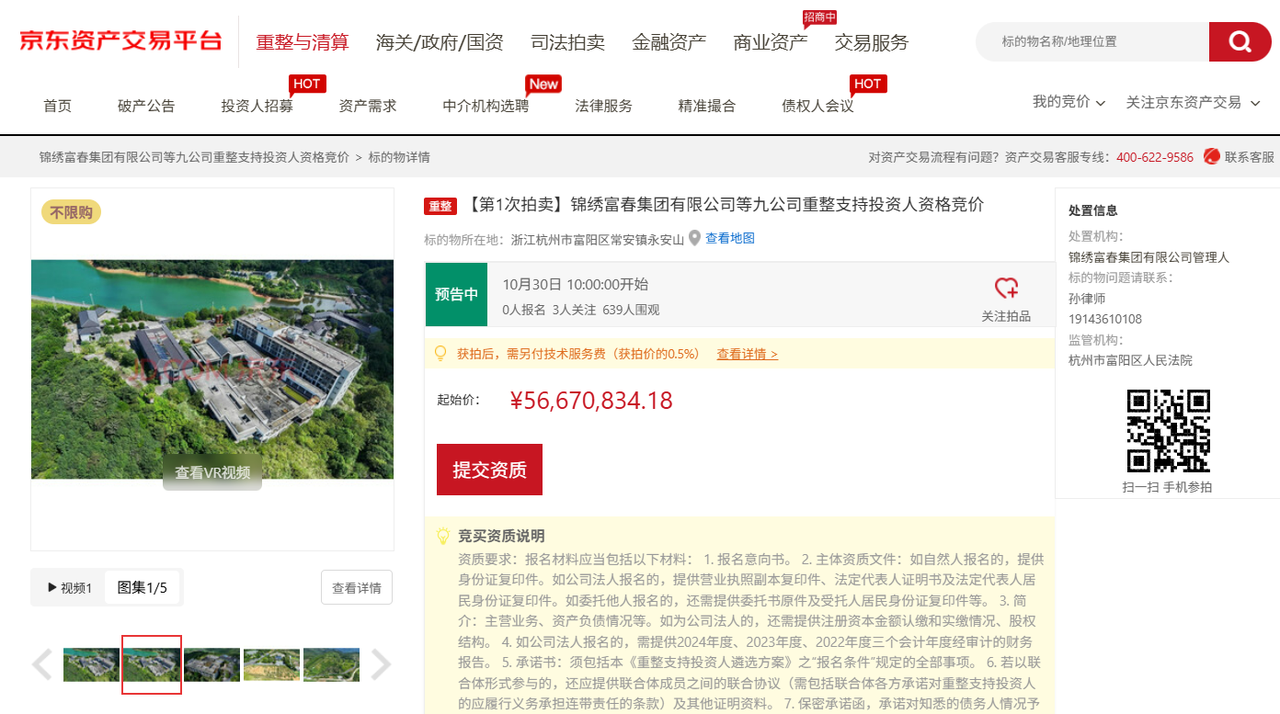
Task: Select the third gallery thumbnail
Action: coord(212,665)
